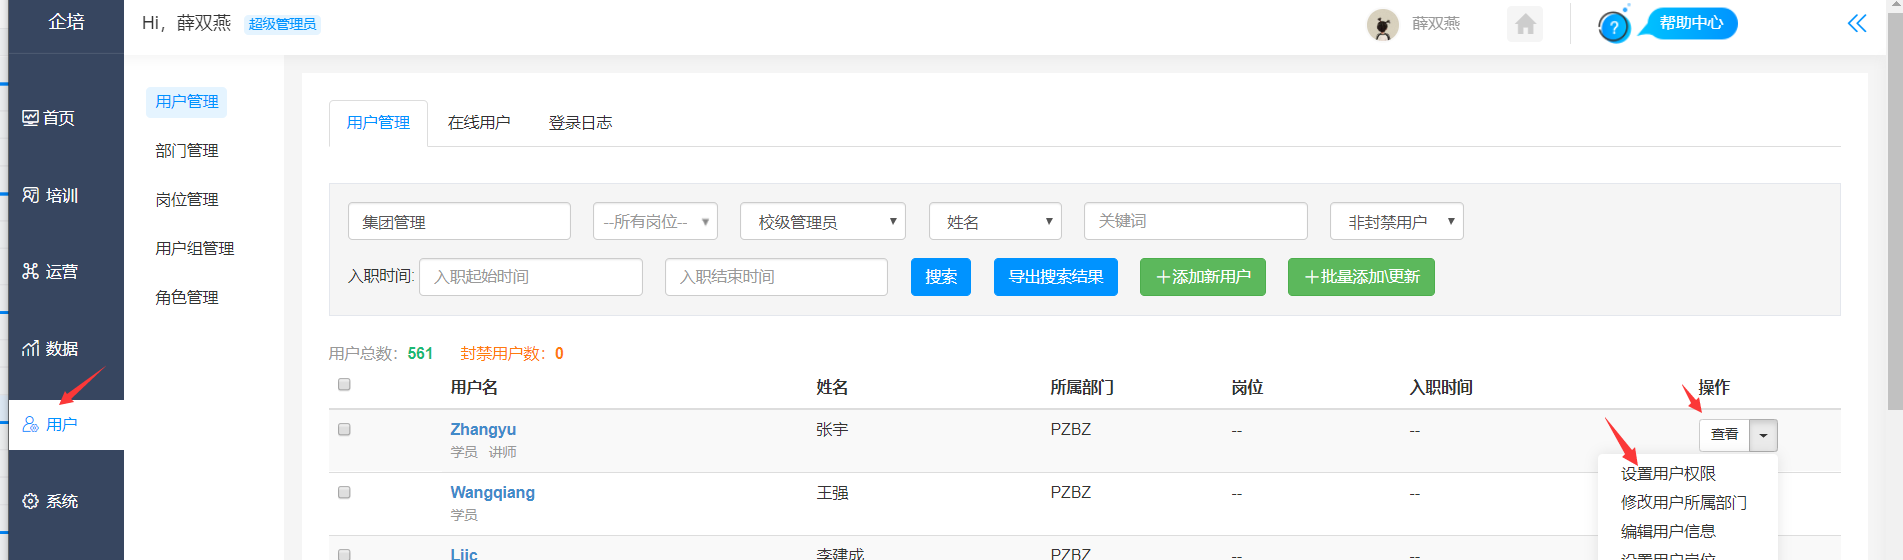
Task: Click the 薛双燕 username in header
Action: coord(1436,24)
